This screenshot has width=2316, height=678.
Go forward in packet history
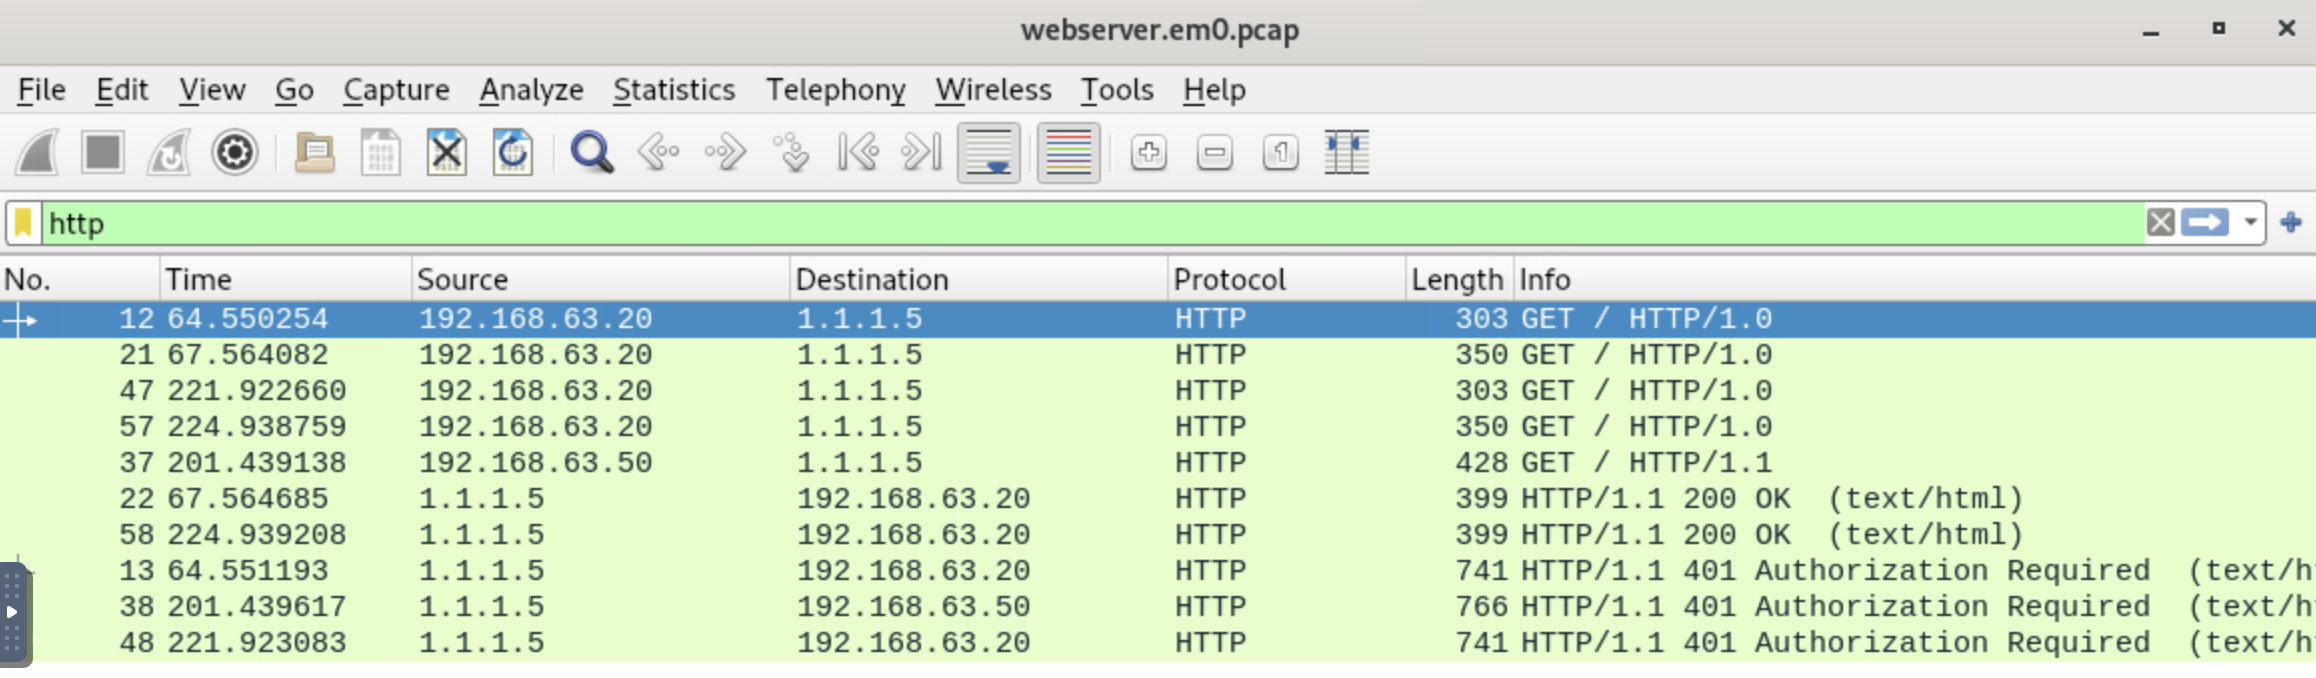pos(724,153)
